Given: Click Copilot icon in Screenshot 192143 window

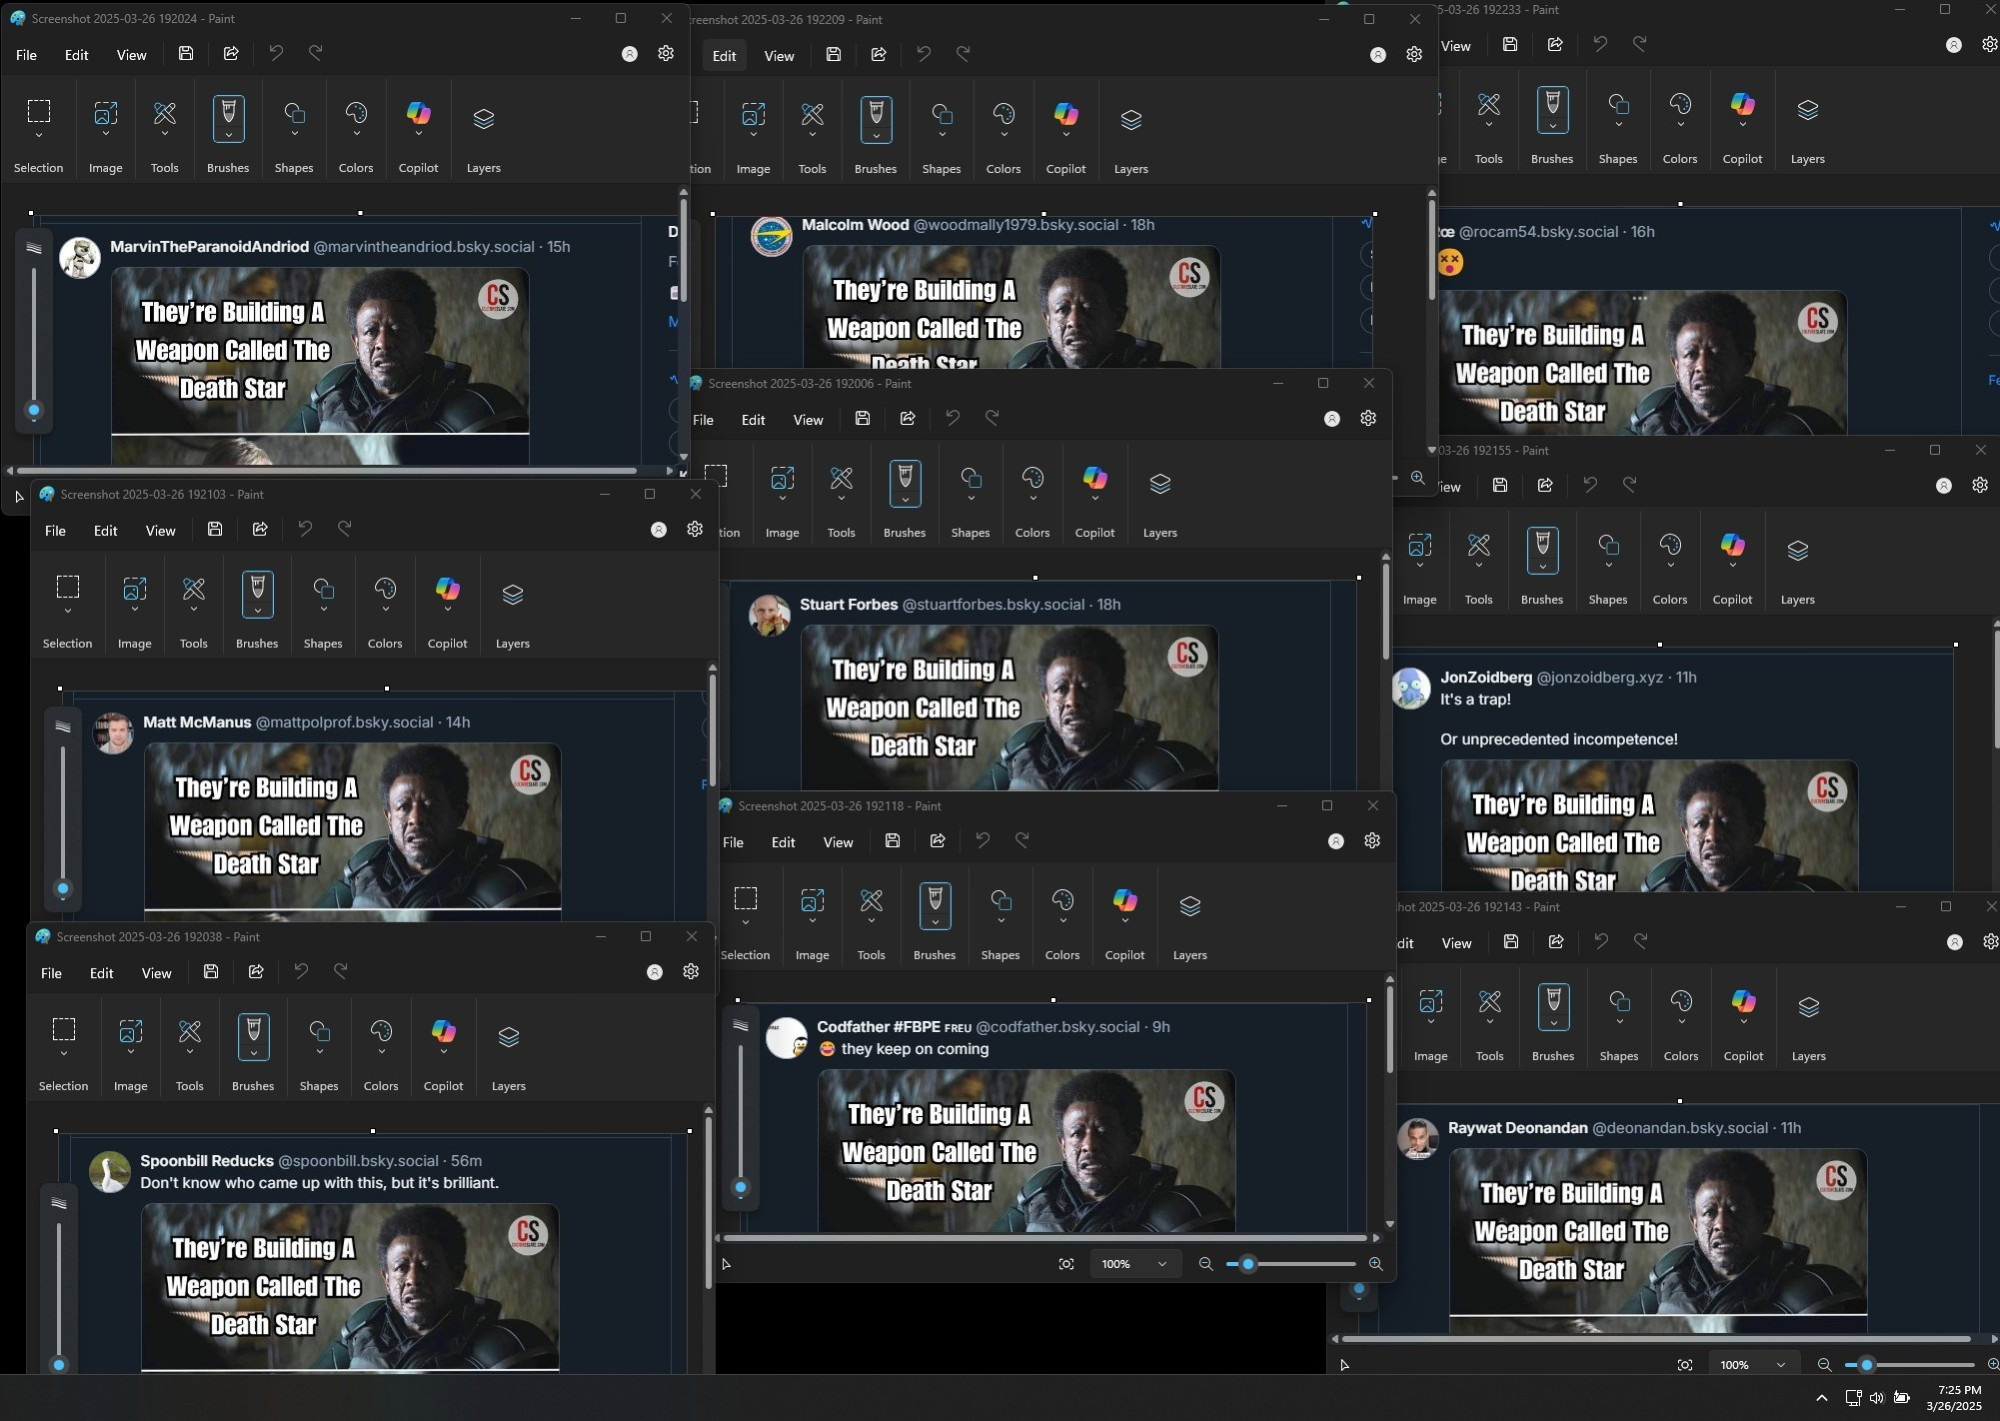Looking at the screenshot, I should pos(1743,1001).
